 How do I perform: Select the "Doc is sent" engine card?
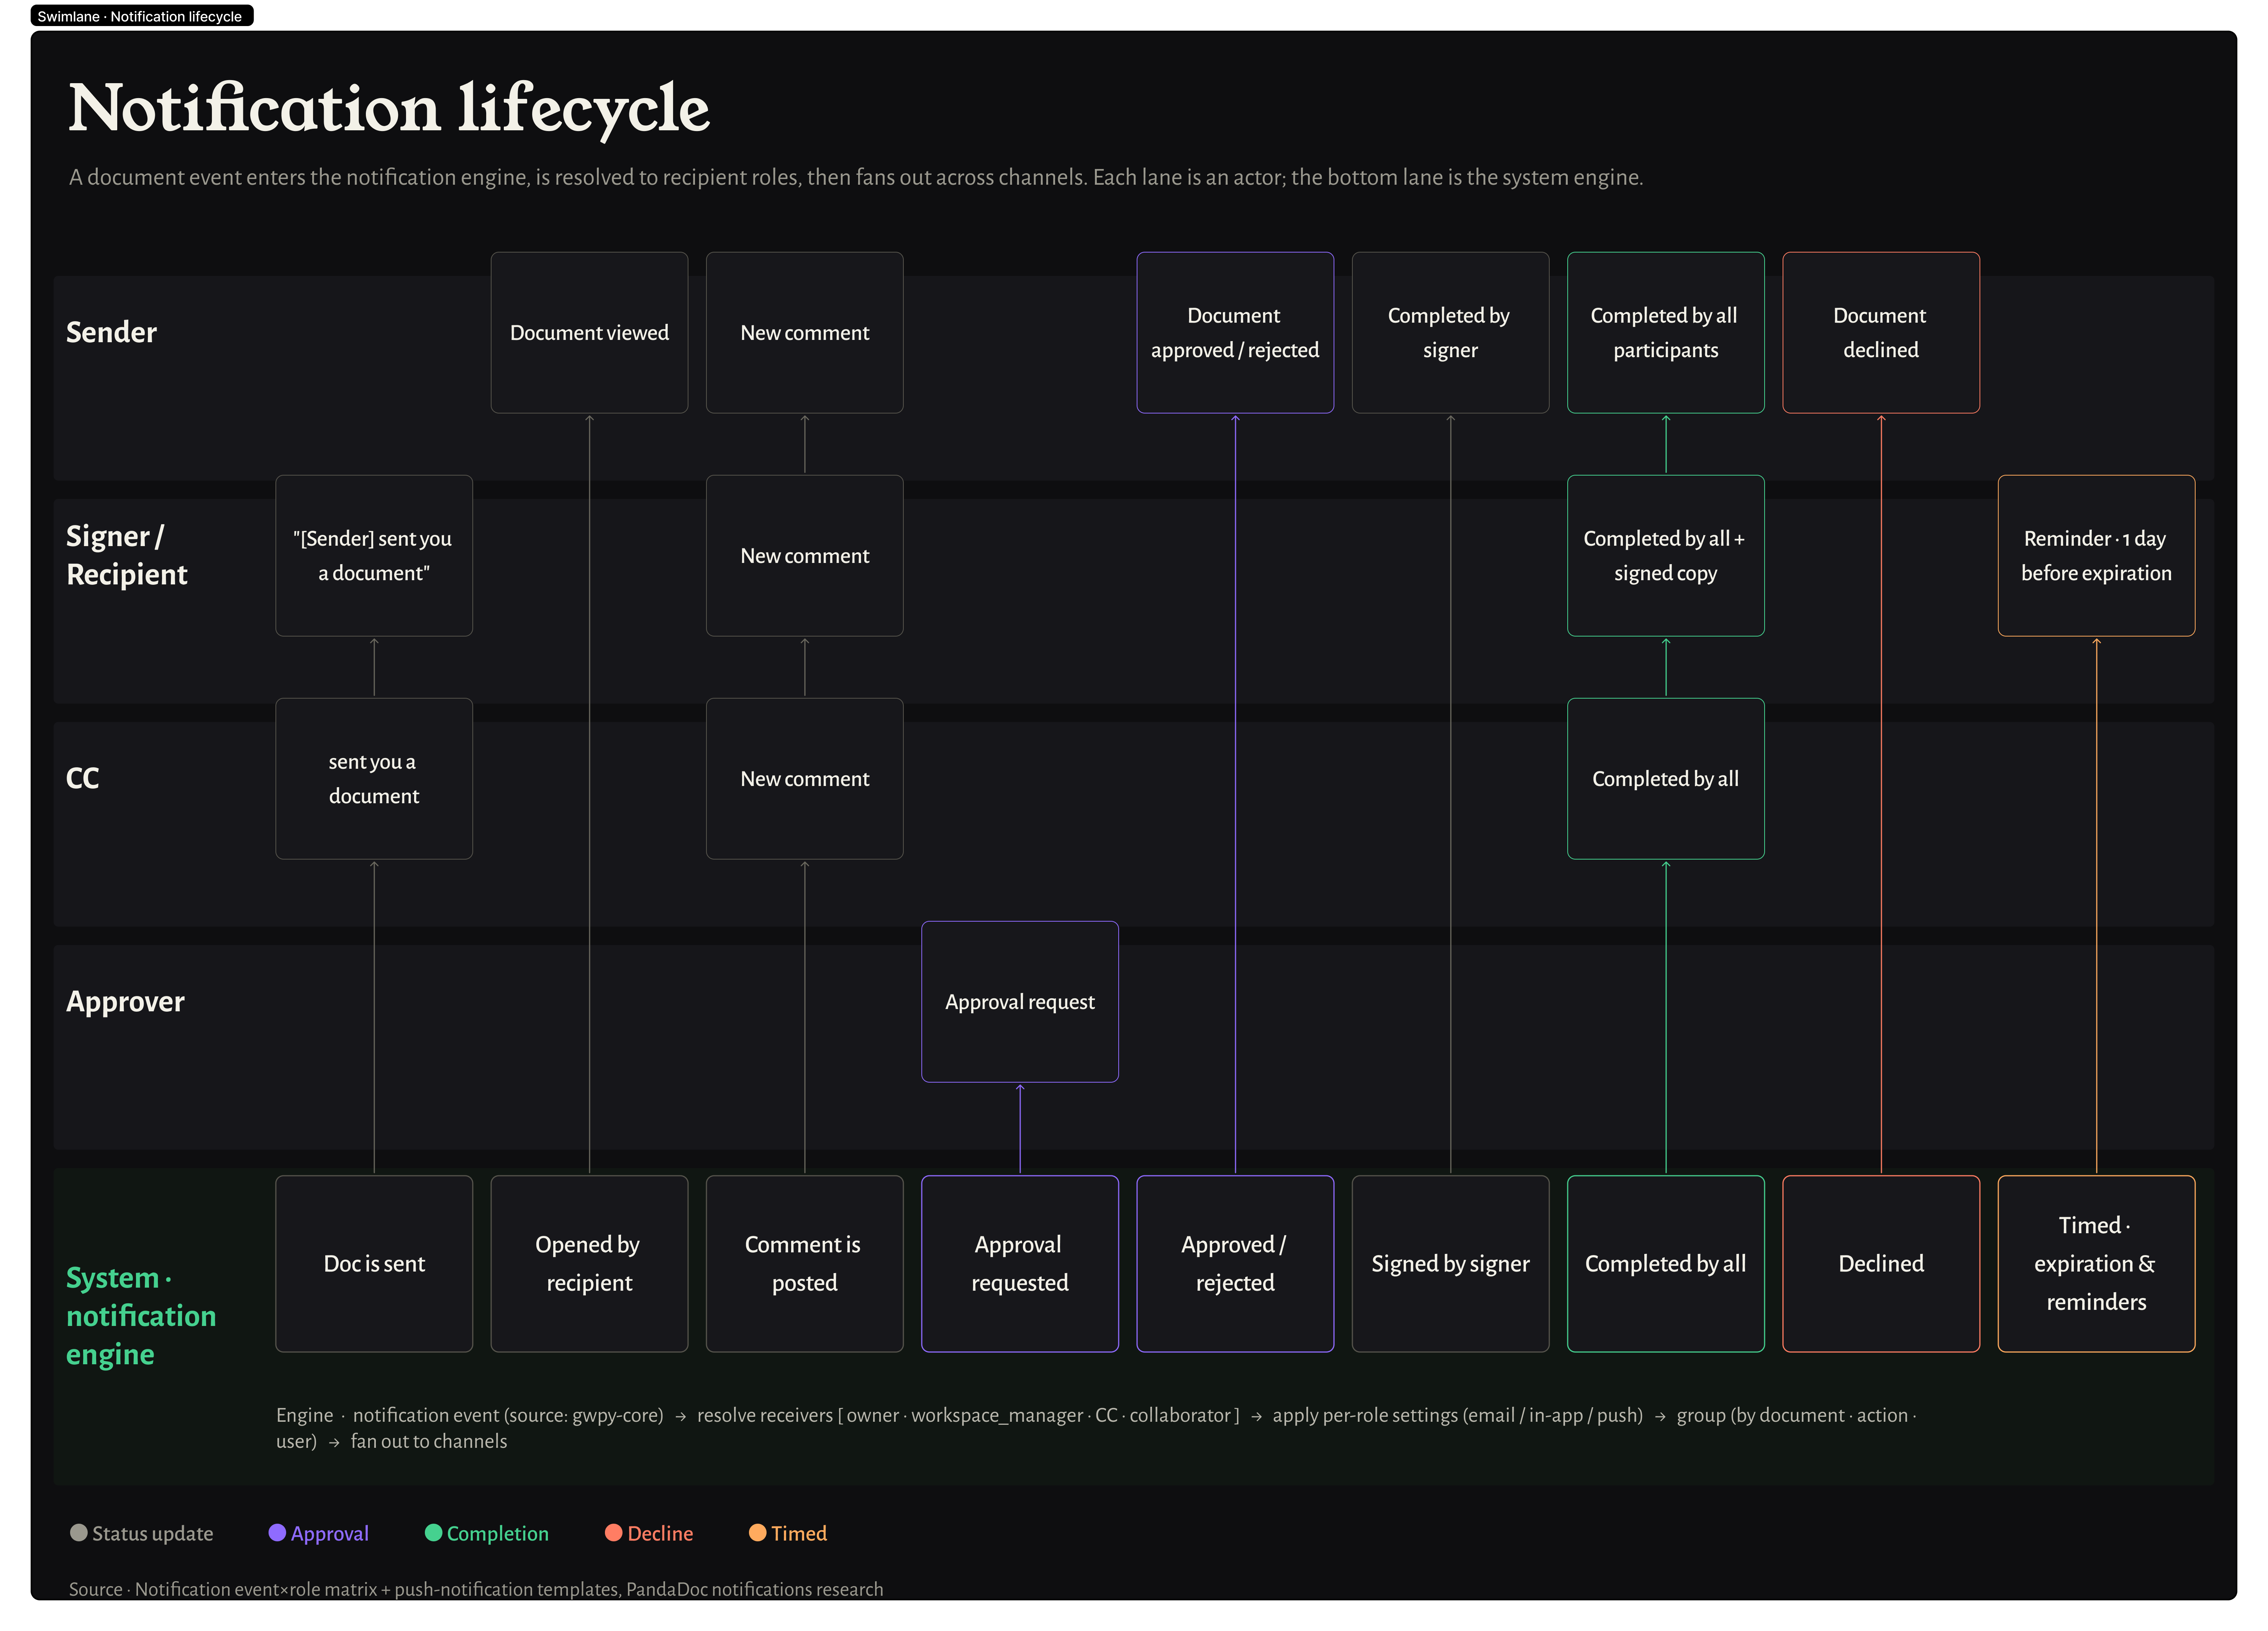click(x=374, y=1263)
